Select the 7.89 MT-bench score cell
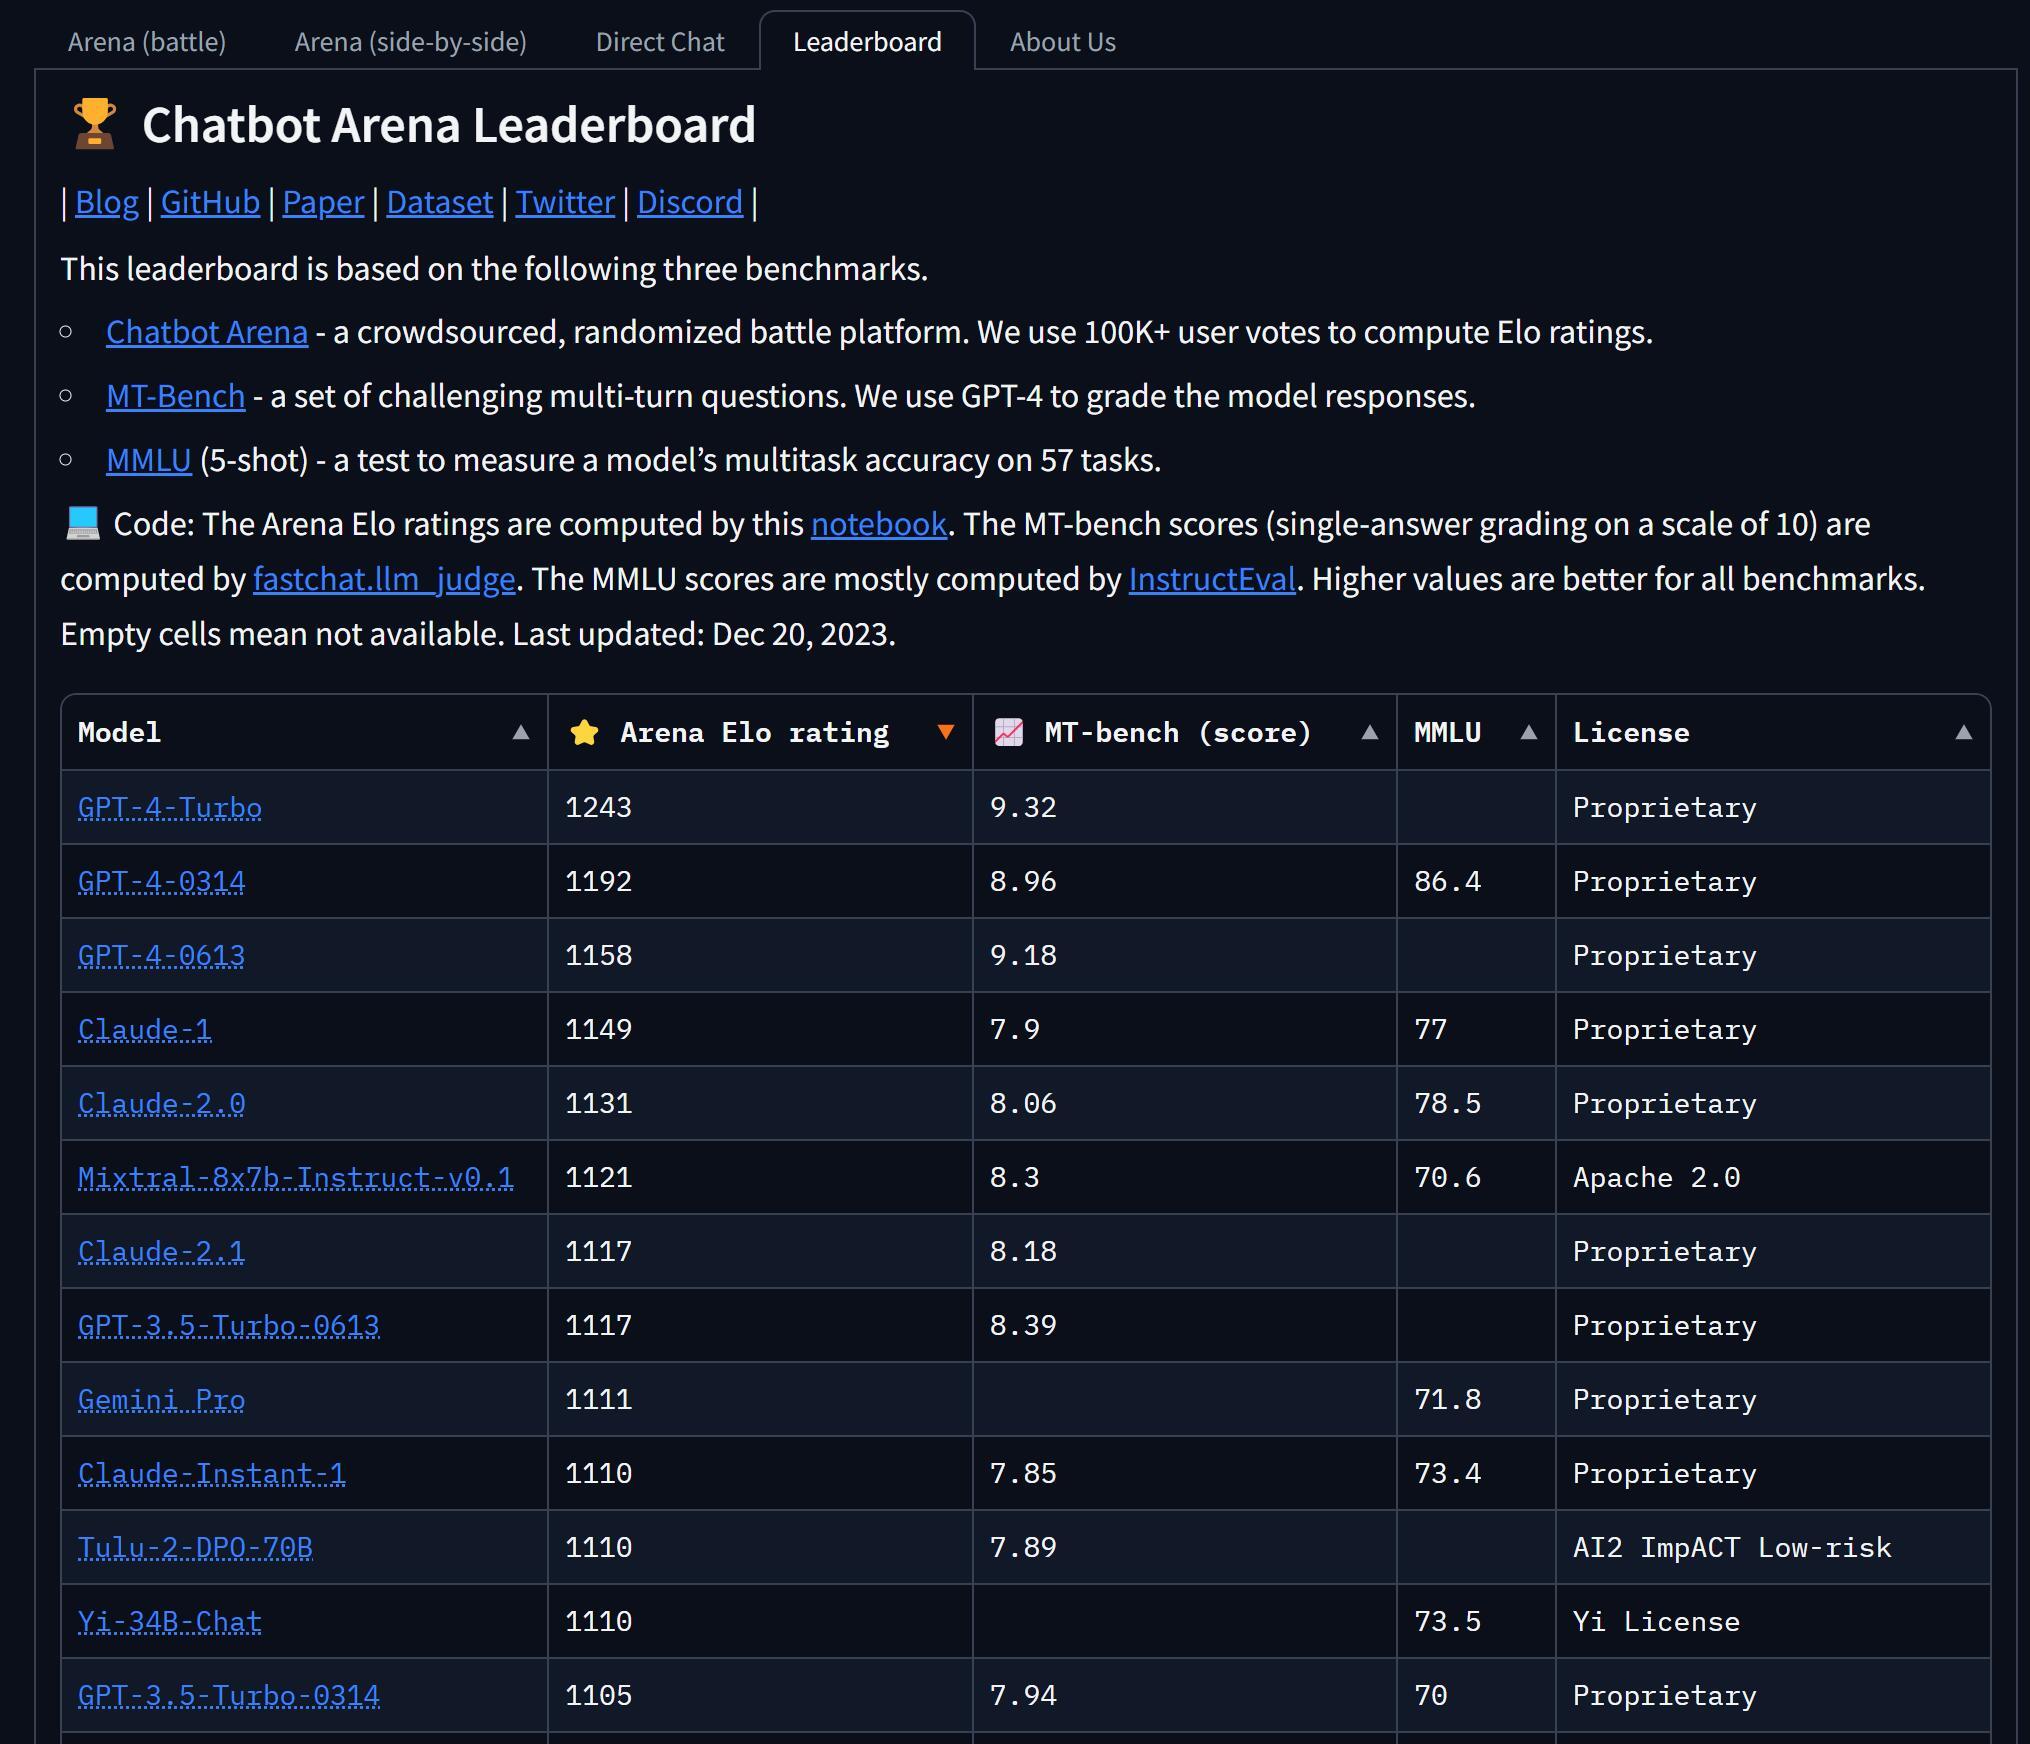 1184,1548
